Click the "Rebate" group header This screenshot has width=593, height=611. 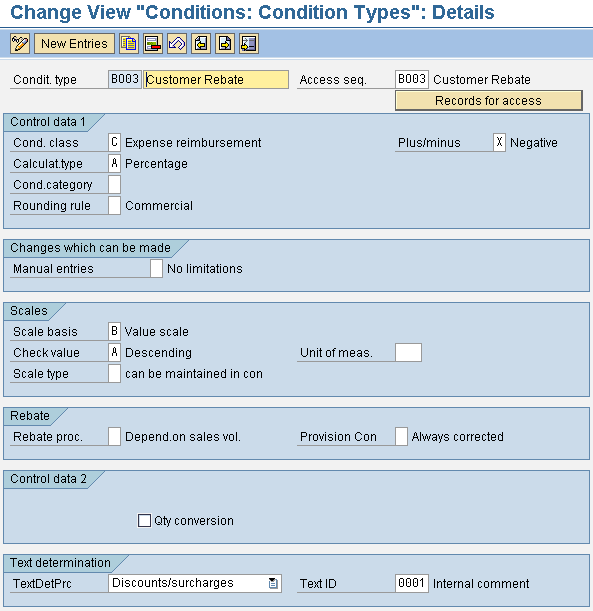30,416
